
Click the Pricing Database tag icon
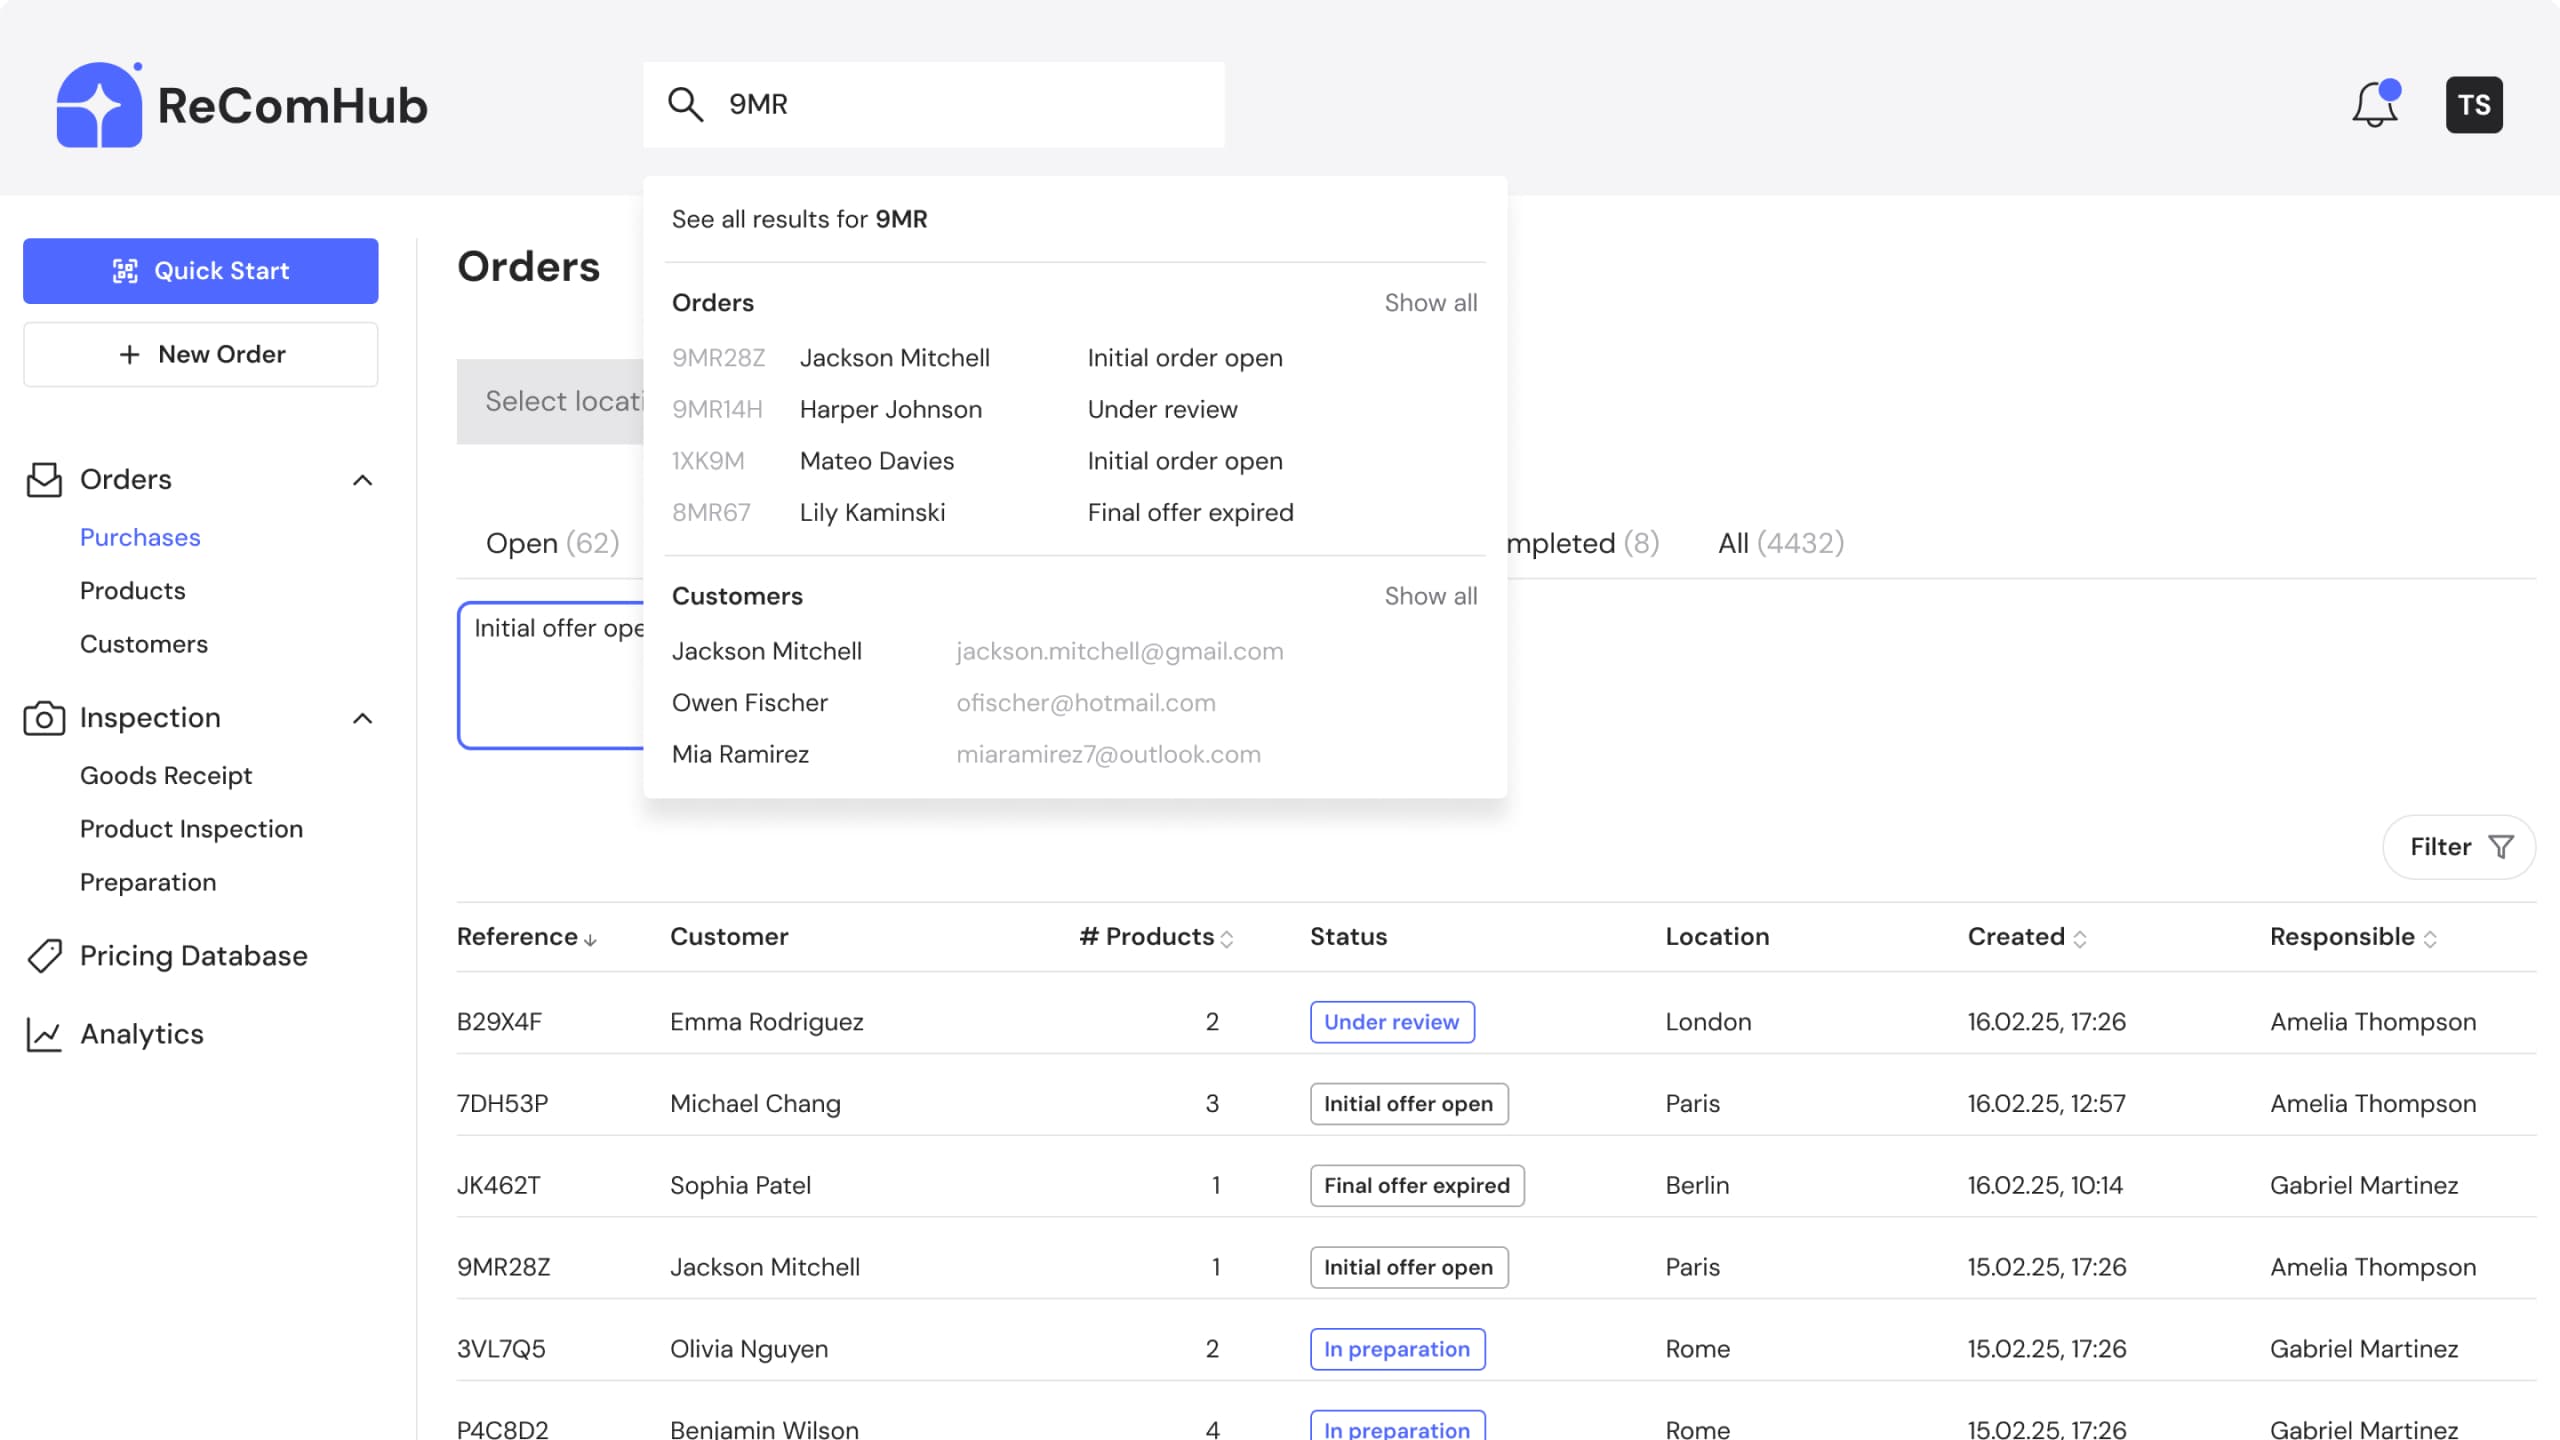click(x=44, y=956)
